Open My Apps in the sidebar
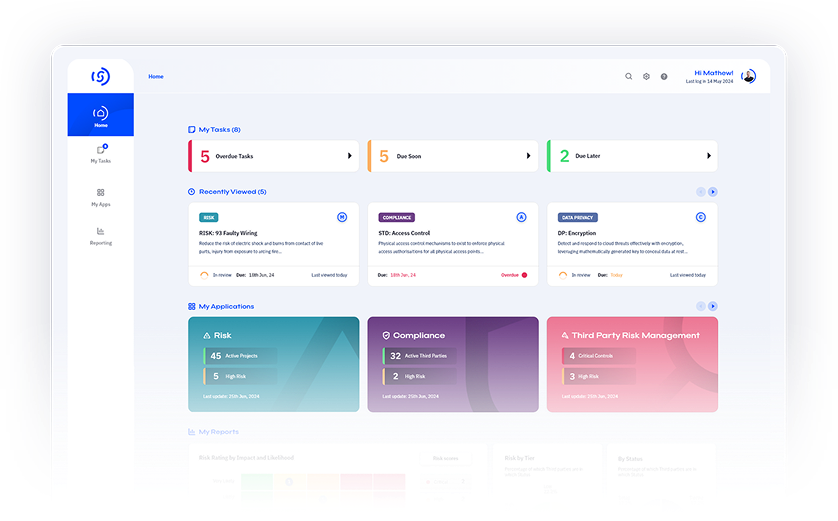 click(x=101, y=196)
